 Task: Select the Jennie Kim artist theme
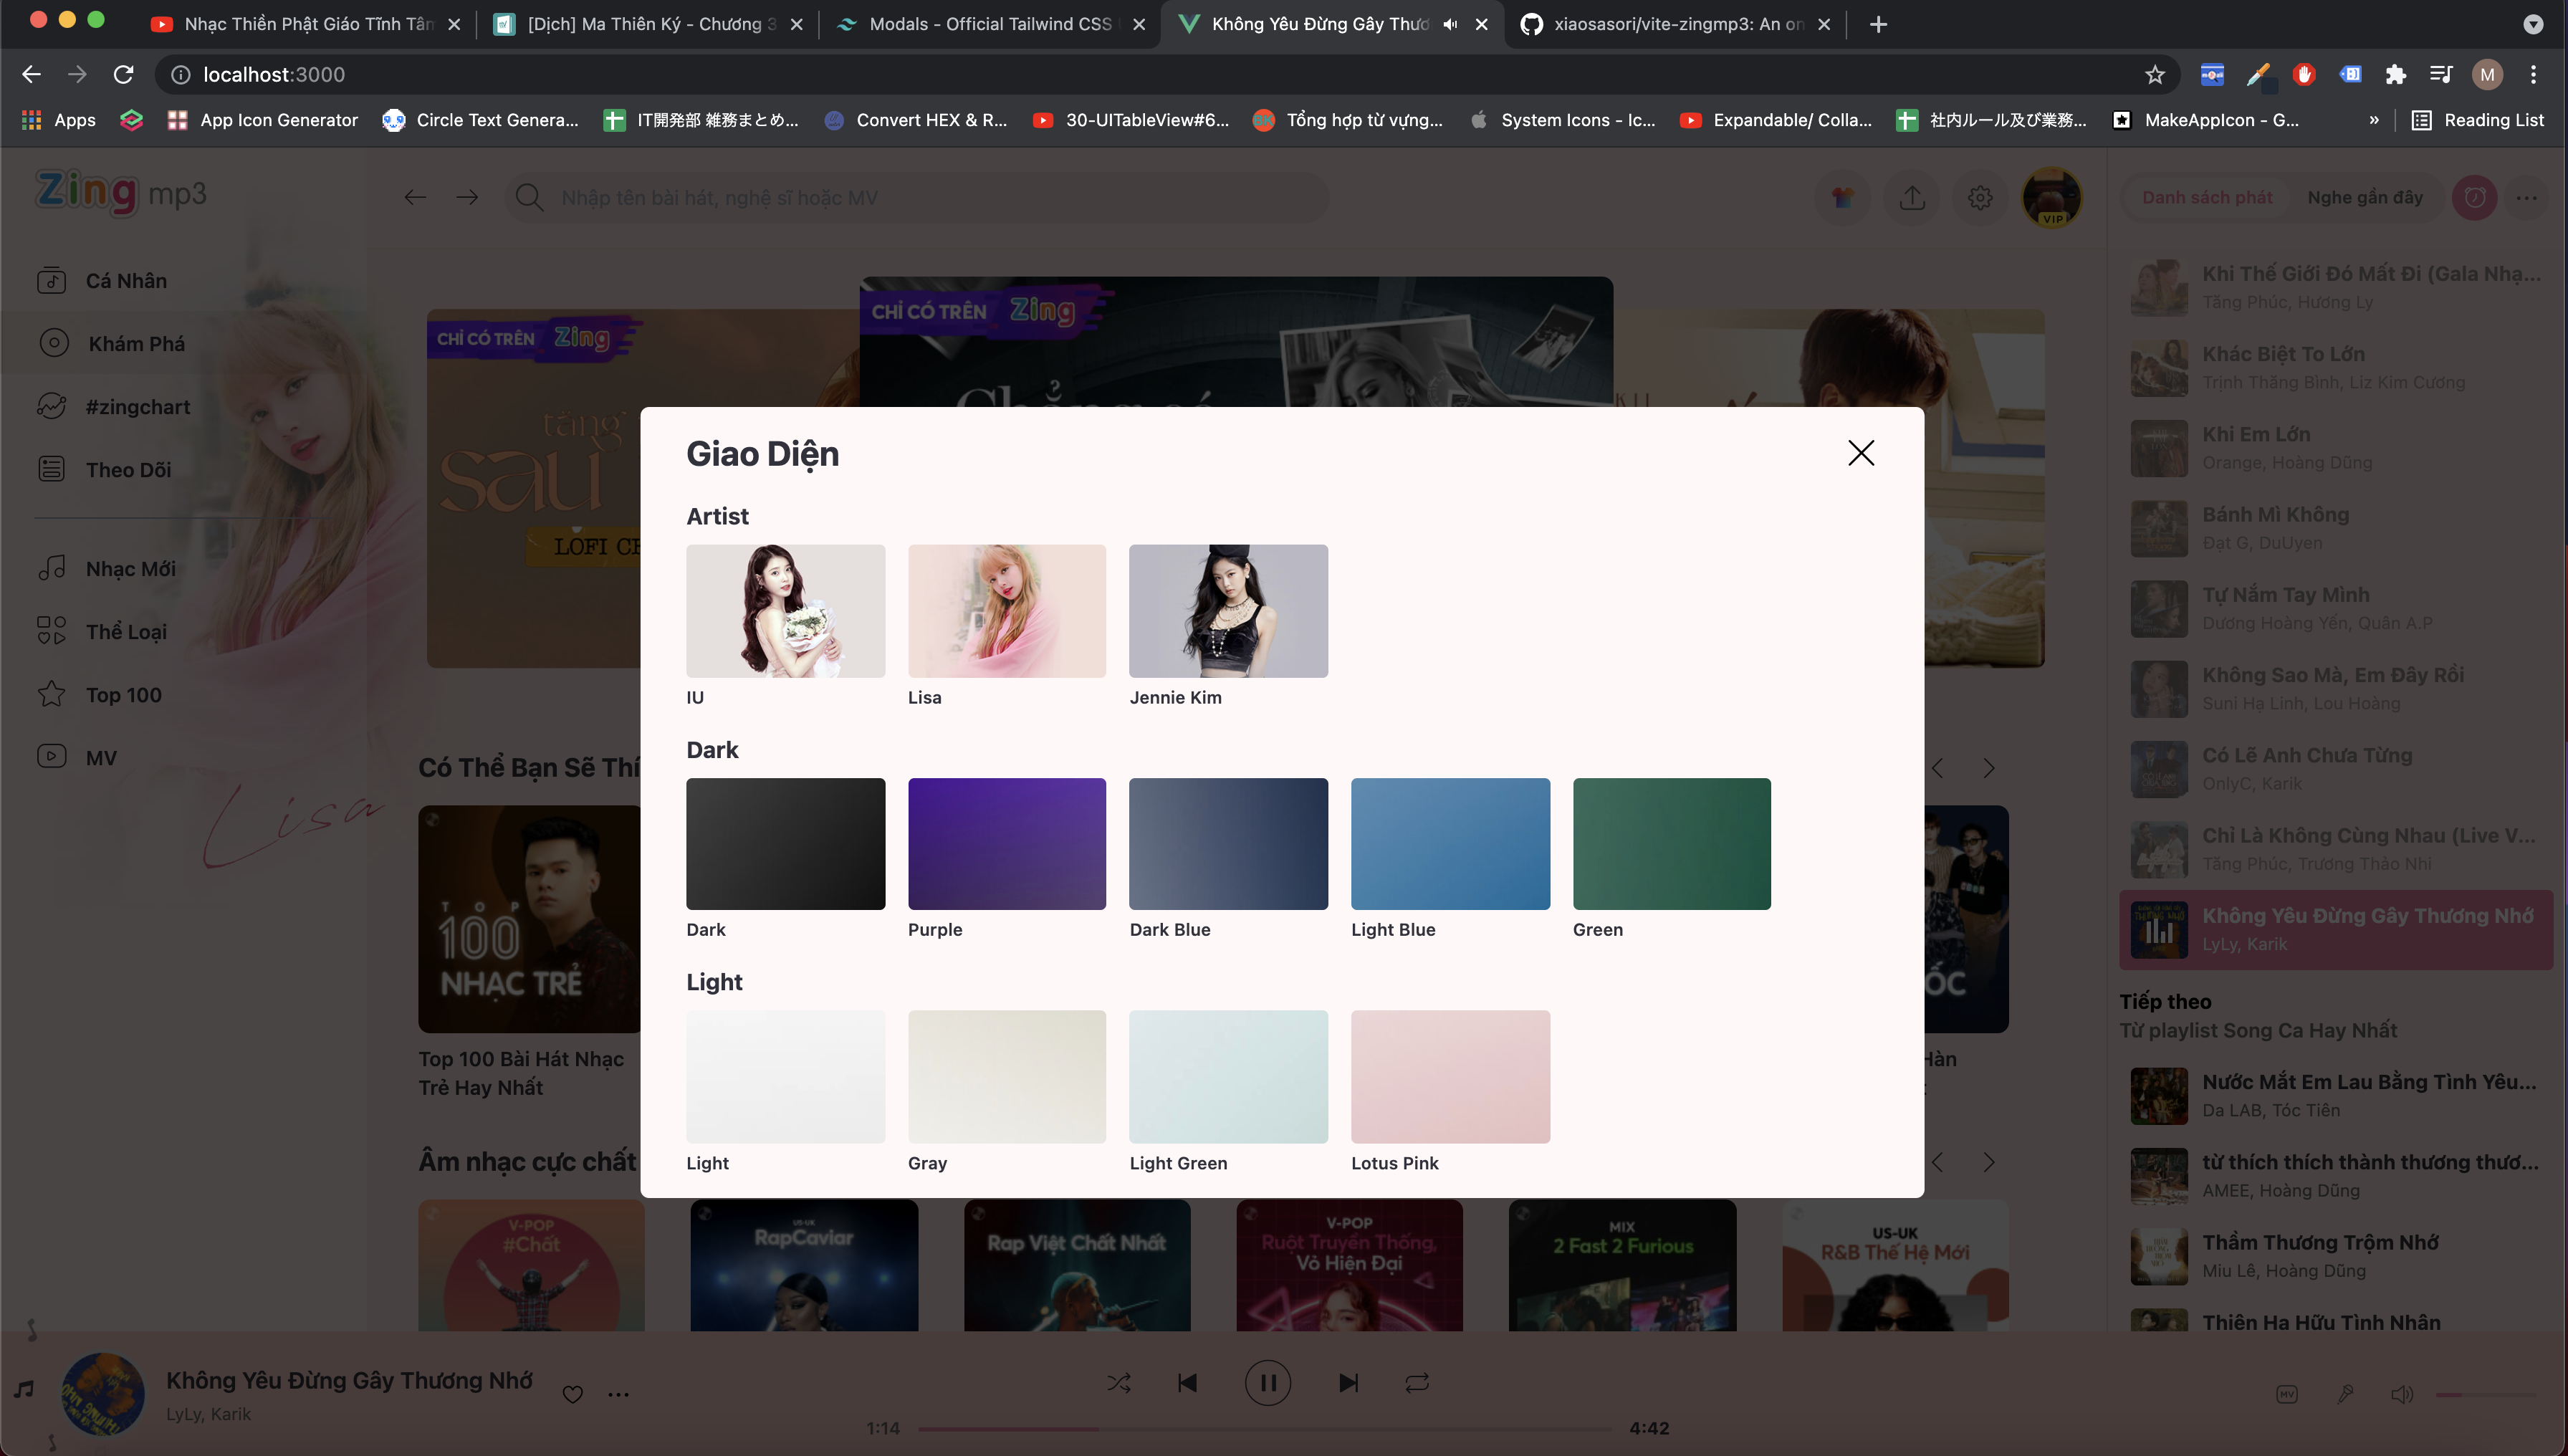coord(1228,610)
